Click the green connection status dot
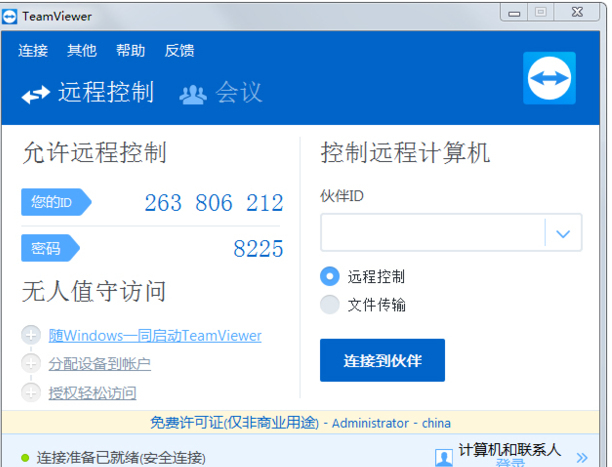 click(25, 458)
